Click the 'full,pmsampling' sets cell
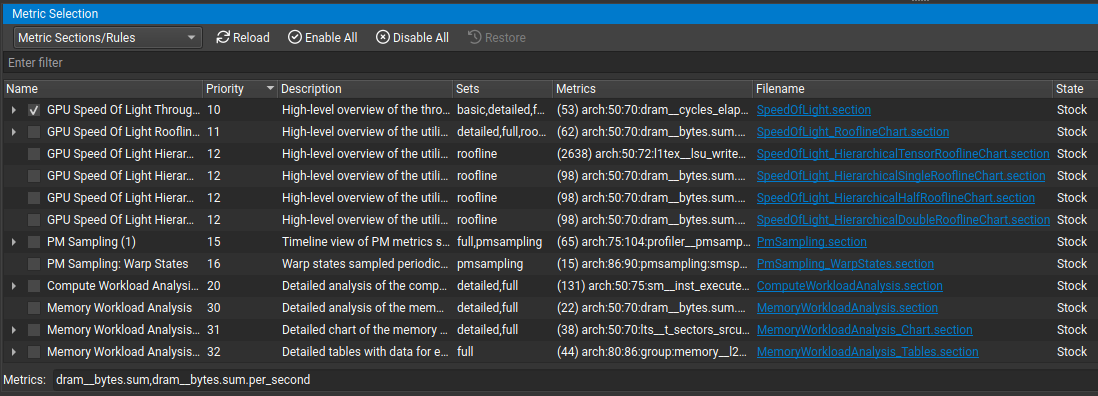The image size is (1098, 396). (499, 242)
